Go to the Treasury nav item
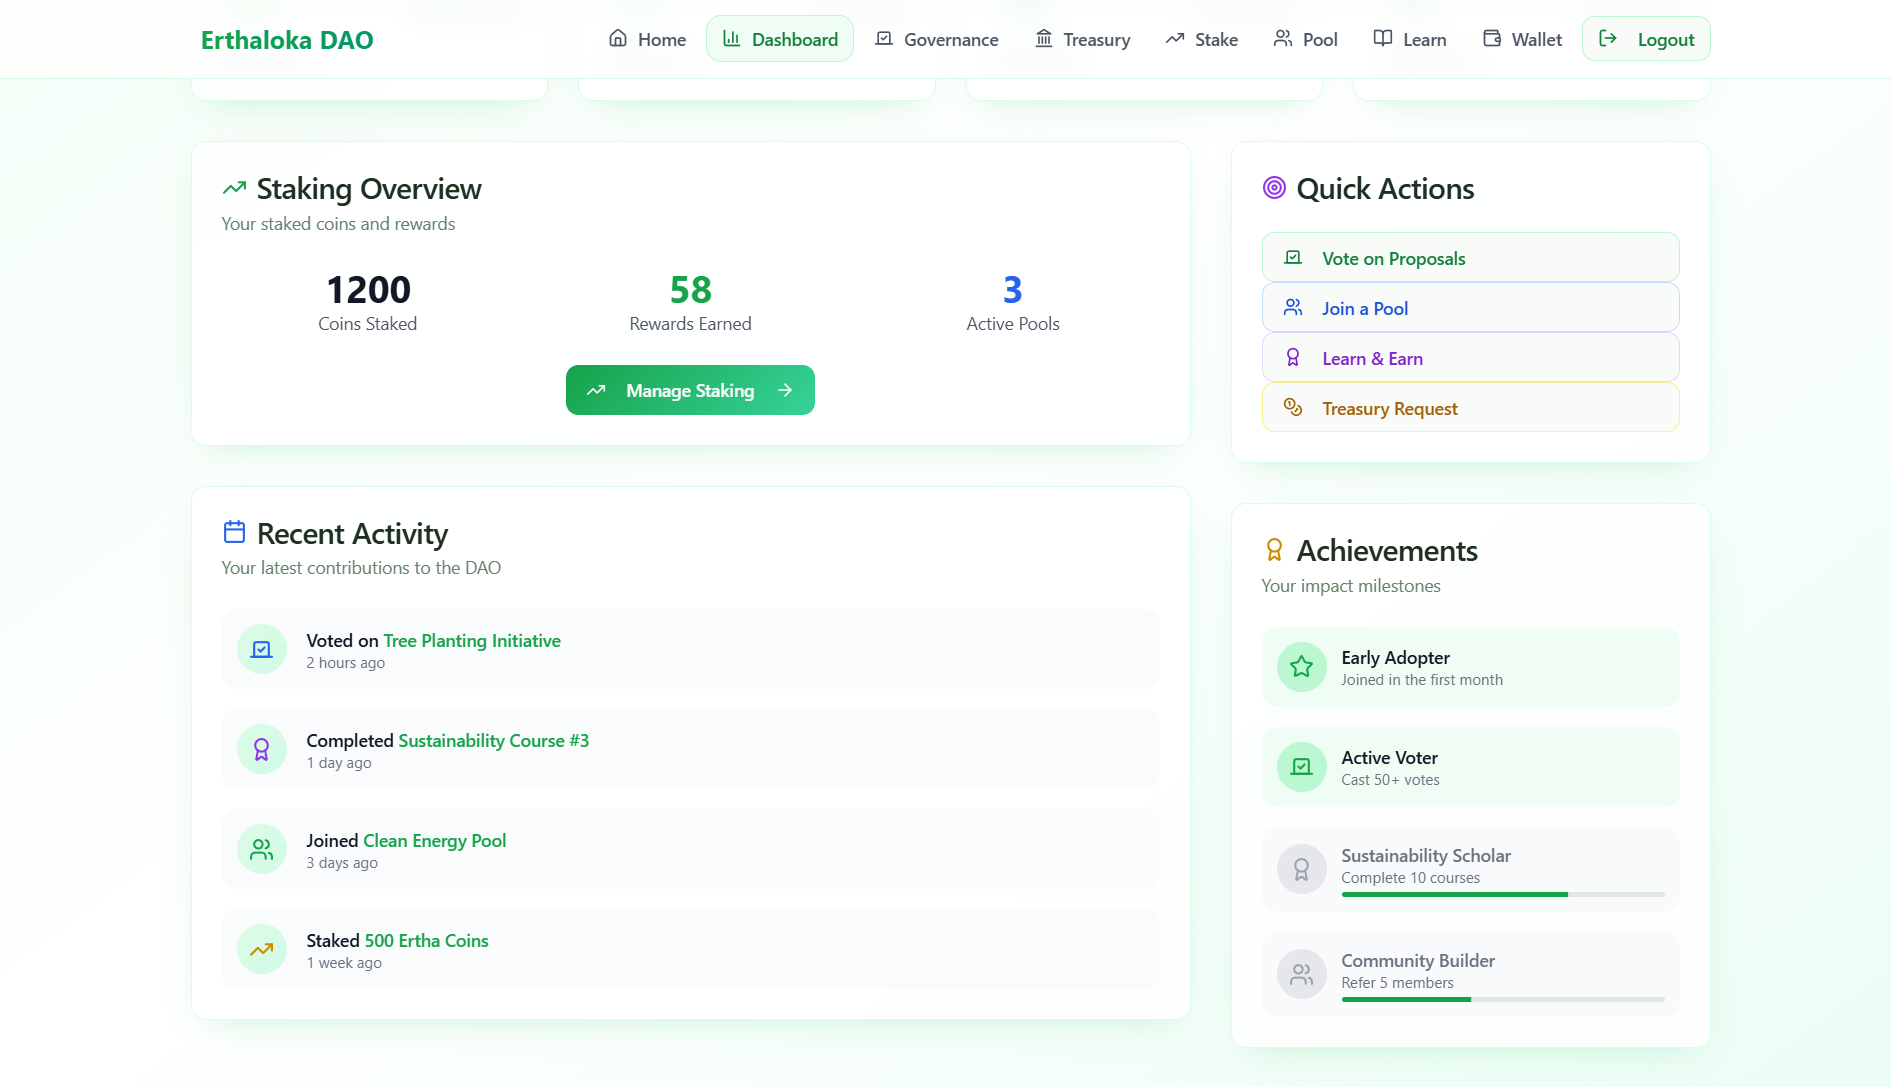Image resolution: width=1891 pixels, height=1087 pixels. (1082, 39)
